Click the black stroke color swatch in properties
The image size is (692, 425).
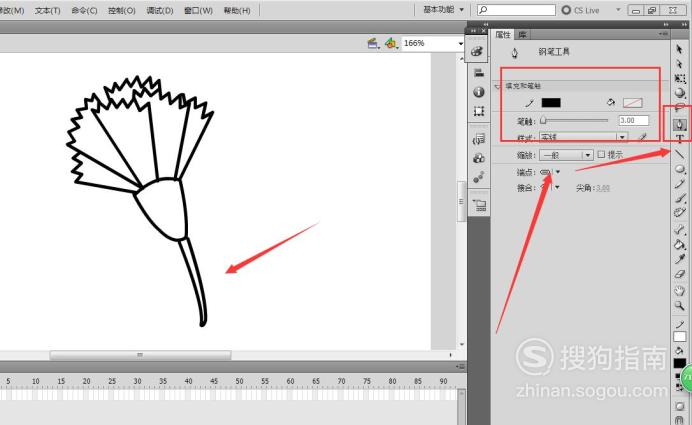pos(551,103)
